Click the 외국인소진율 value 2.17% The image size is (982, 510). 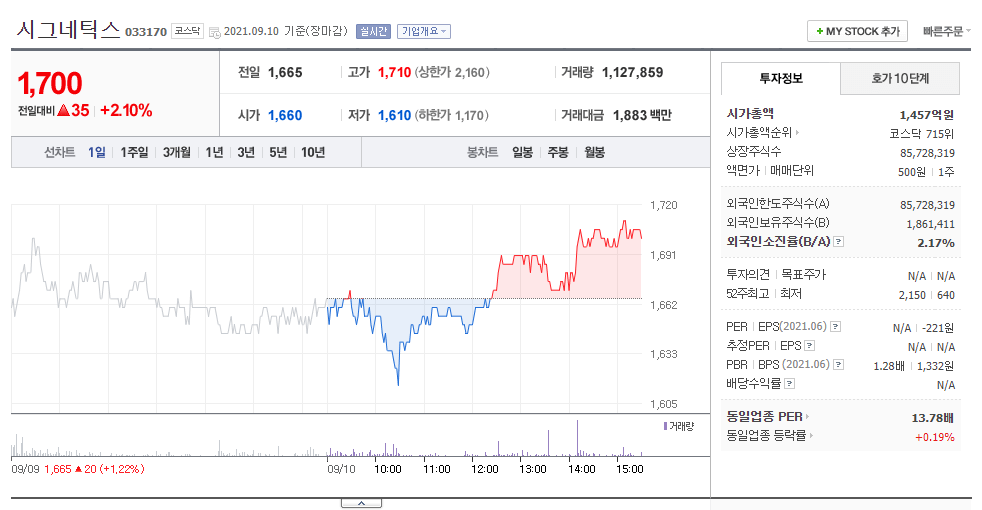click(936, 242)
